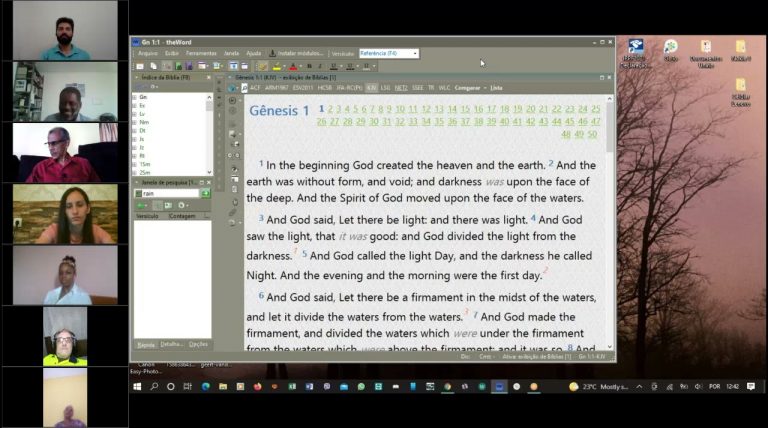Go to Genesis chapter 25

click(596, 109)
